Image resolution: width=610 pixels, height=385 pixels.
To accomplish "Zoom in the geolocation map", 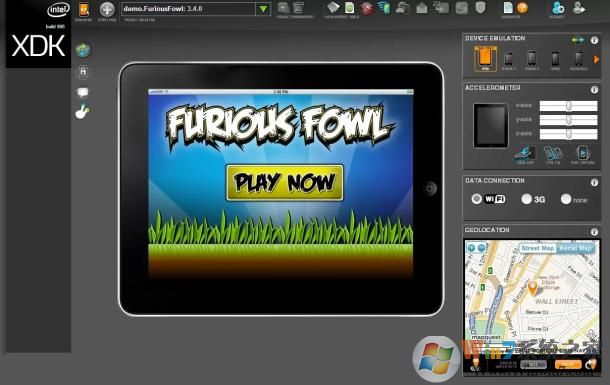I will [x=471, y=248].
